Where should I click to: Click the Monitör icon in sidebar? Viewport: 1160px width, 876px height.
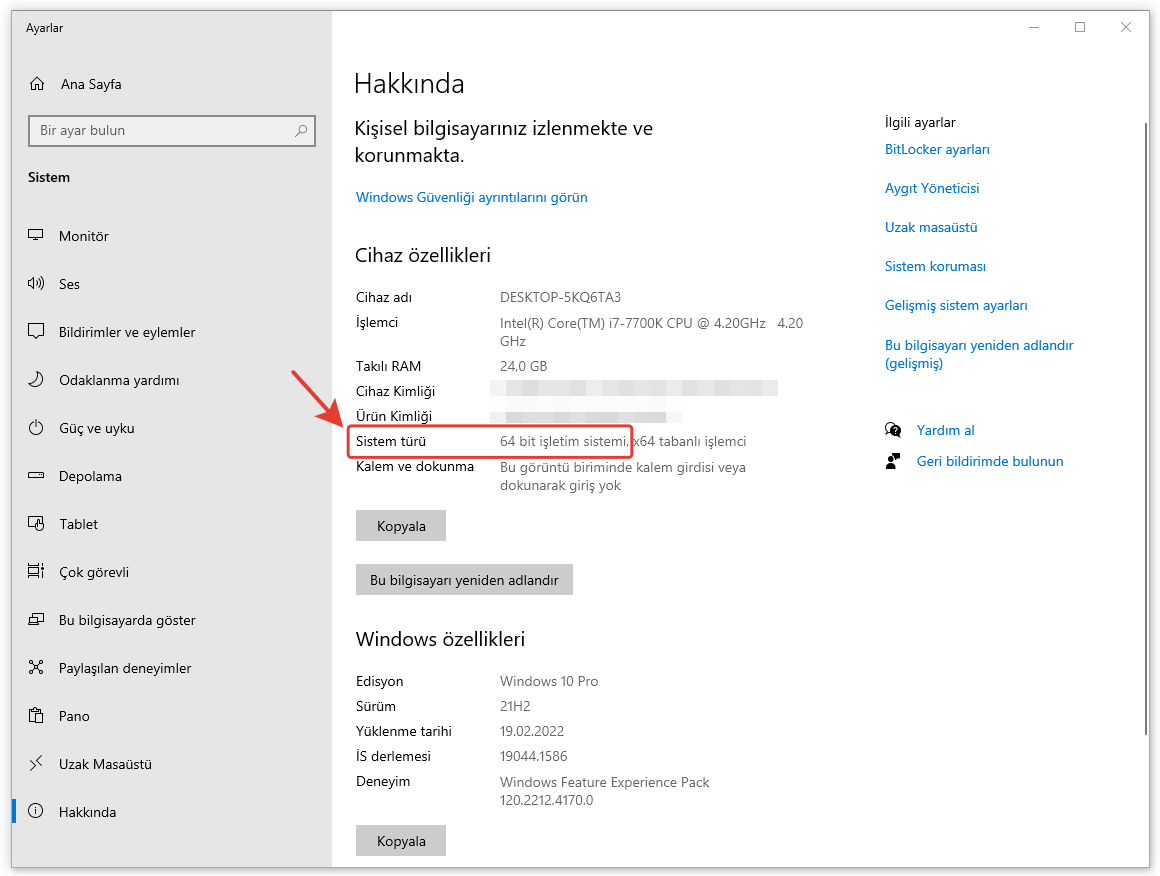click(36, 236)
